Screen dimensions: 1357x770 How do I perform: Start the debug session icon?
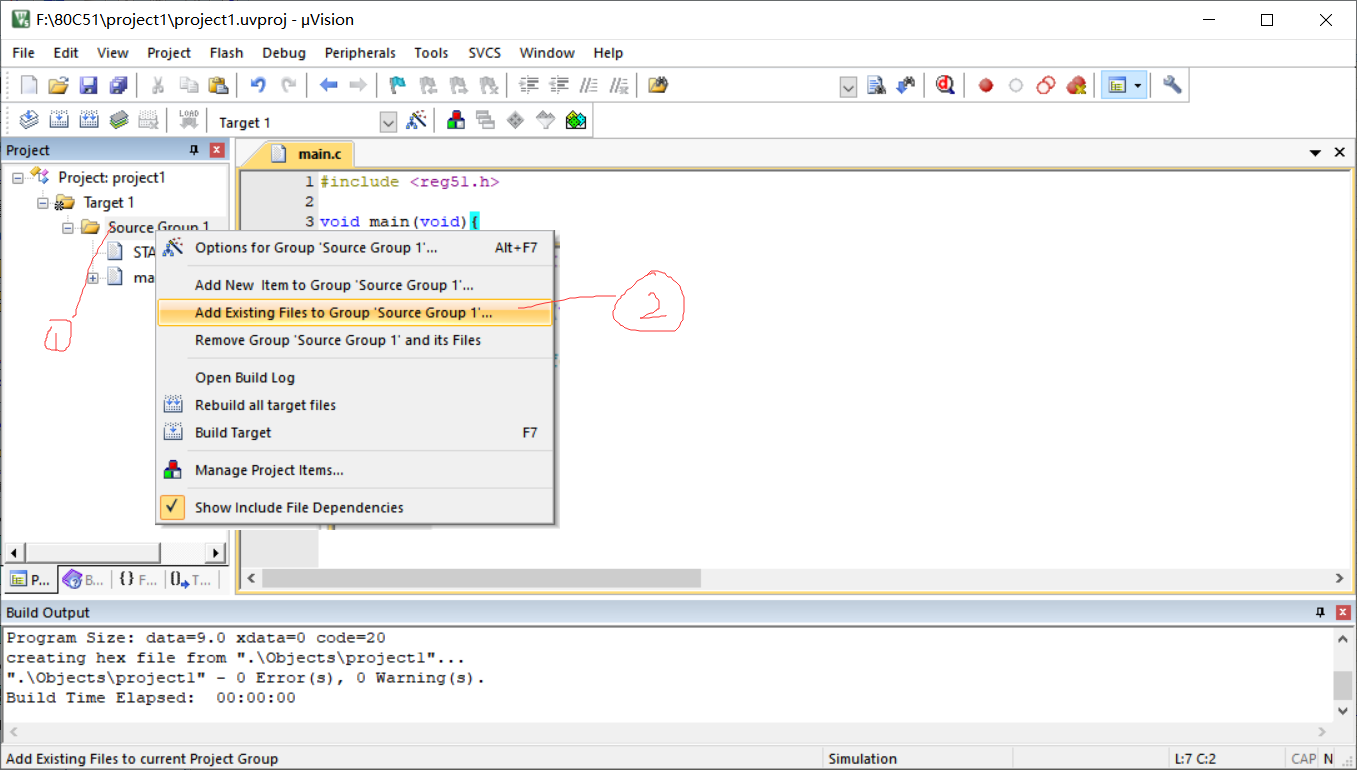[945, 86]
